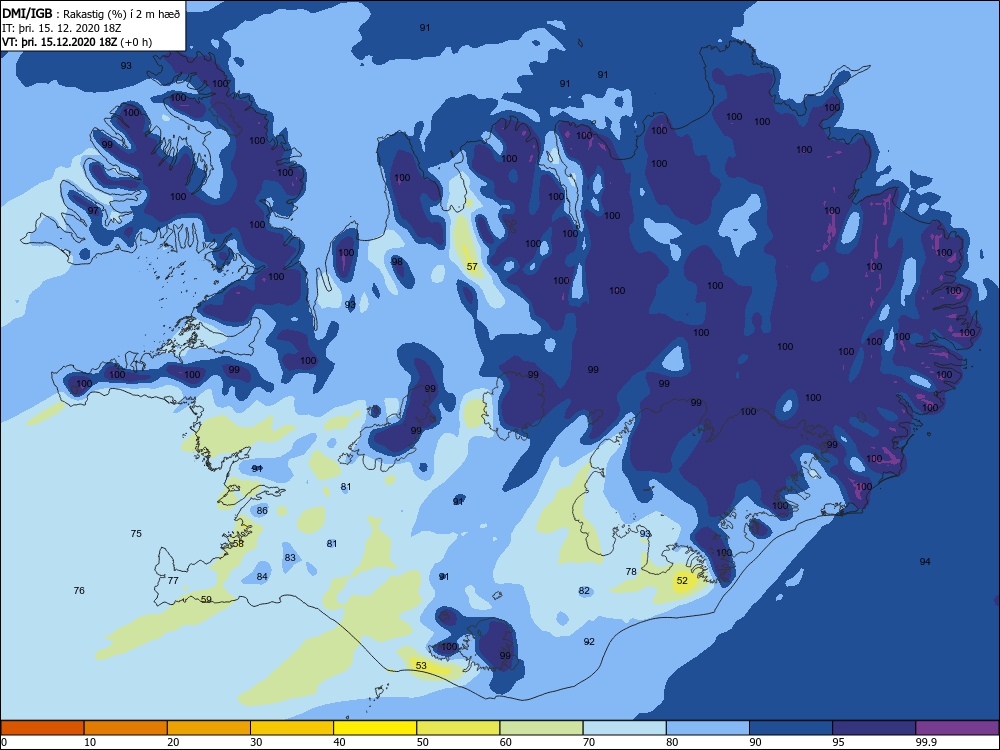Click the purple above-99.9 legend swatch
The height and width of the screenshot is (750, 1000).
click(957, 728)
